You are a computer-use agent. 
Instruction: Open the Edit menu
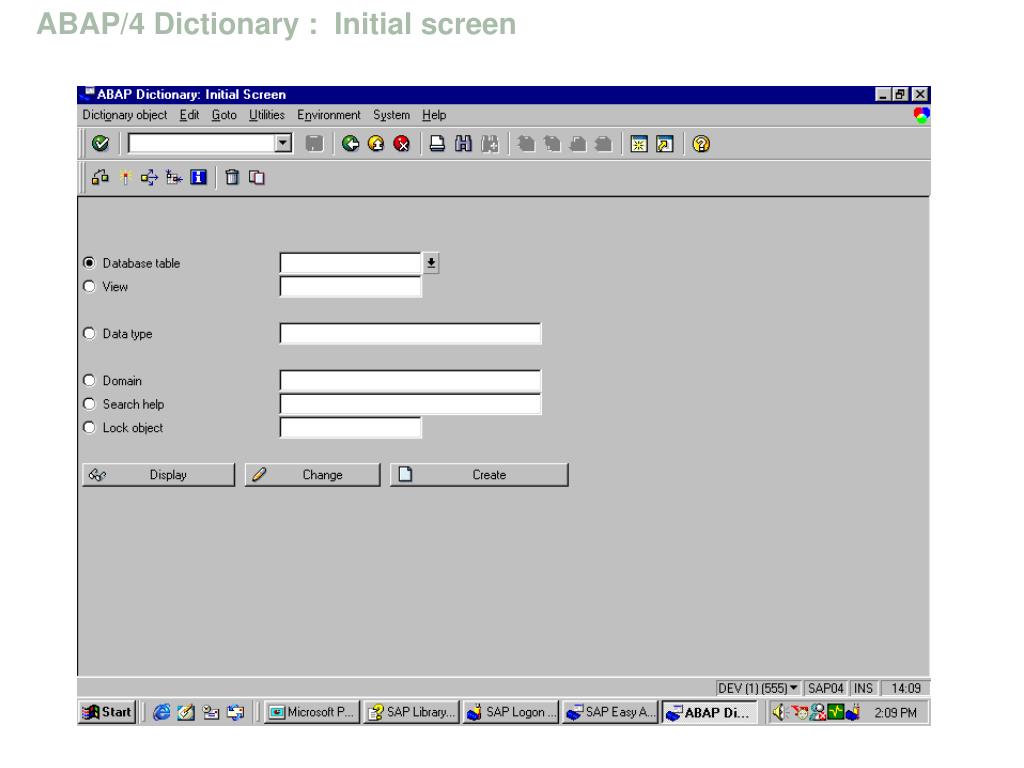[x=189, y=115]
